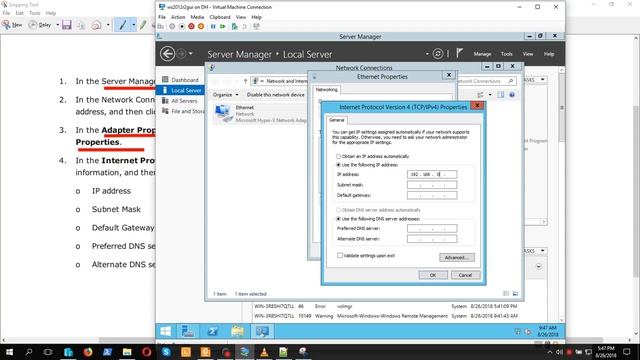Click help icon in Network Connections toolbar

tap(512, 95)
